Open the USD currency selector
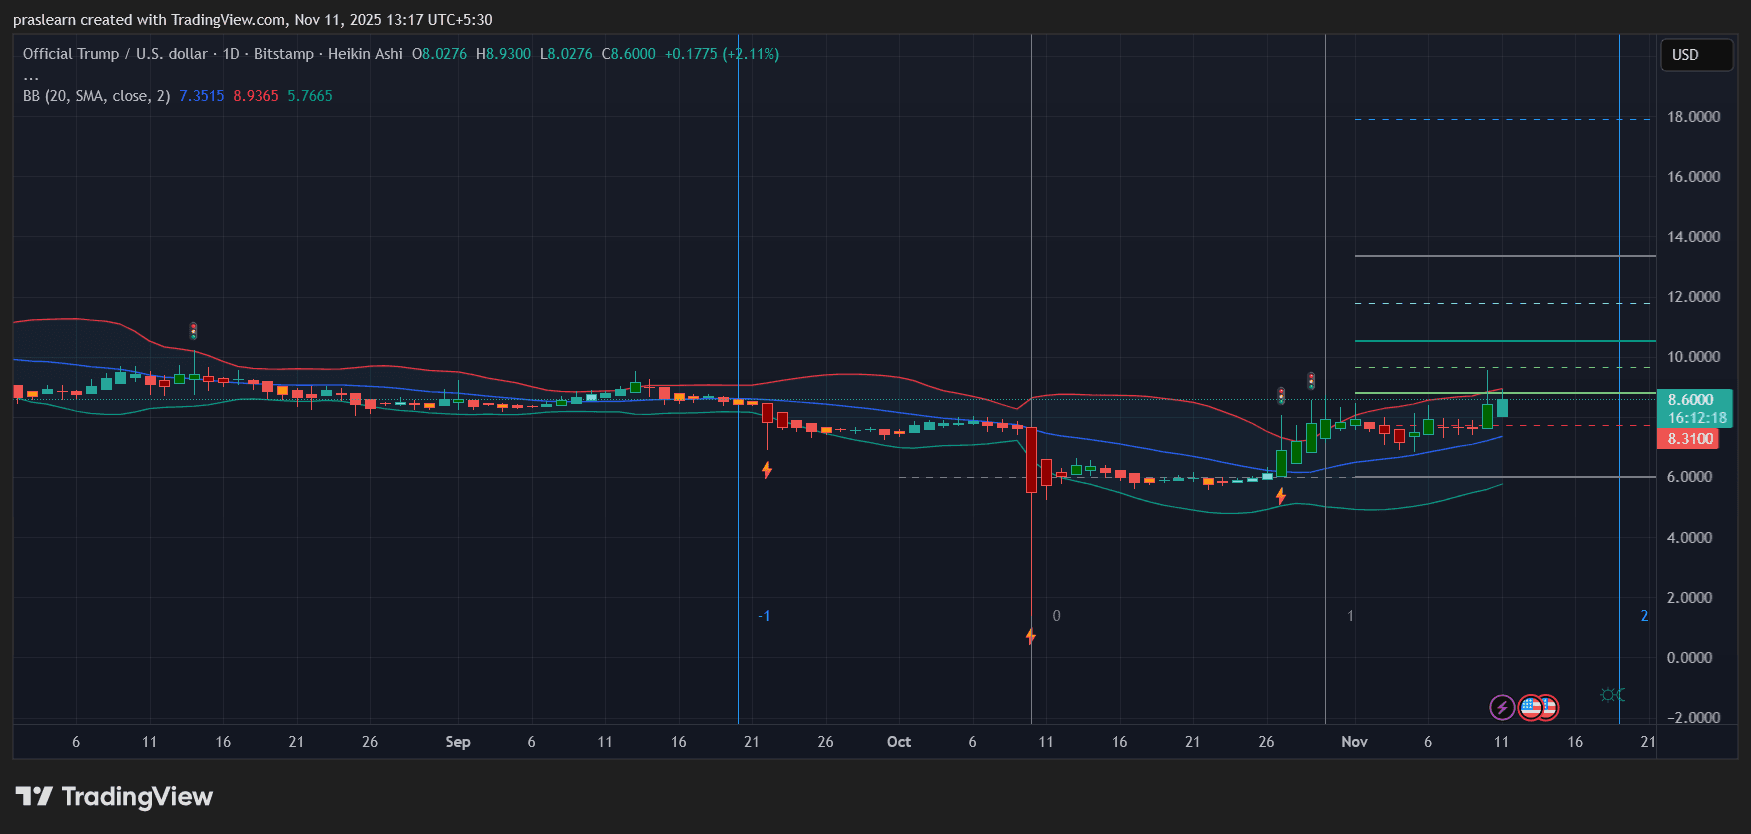The image size is (1751, 834). (x=1695, y=55)
